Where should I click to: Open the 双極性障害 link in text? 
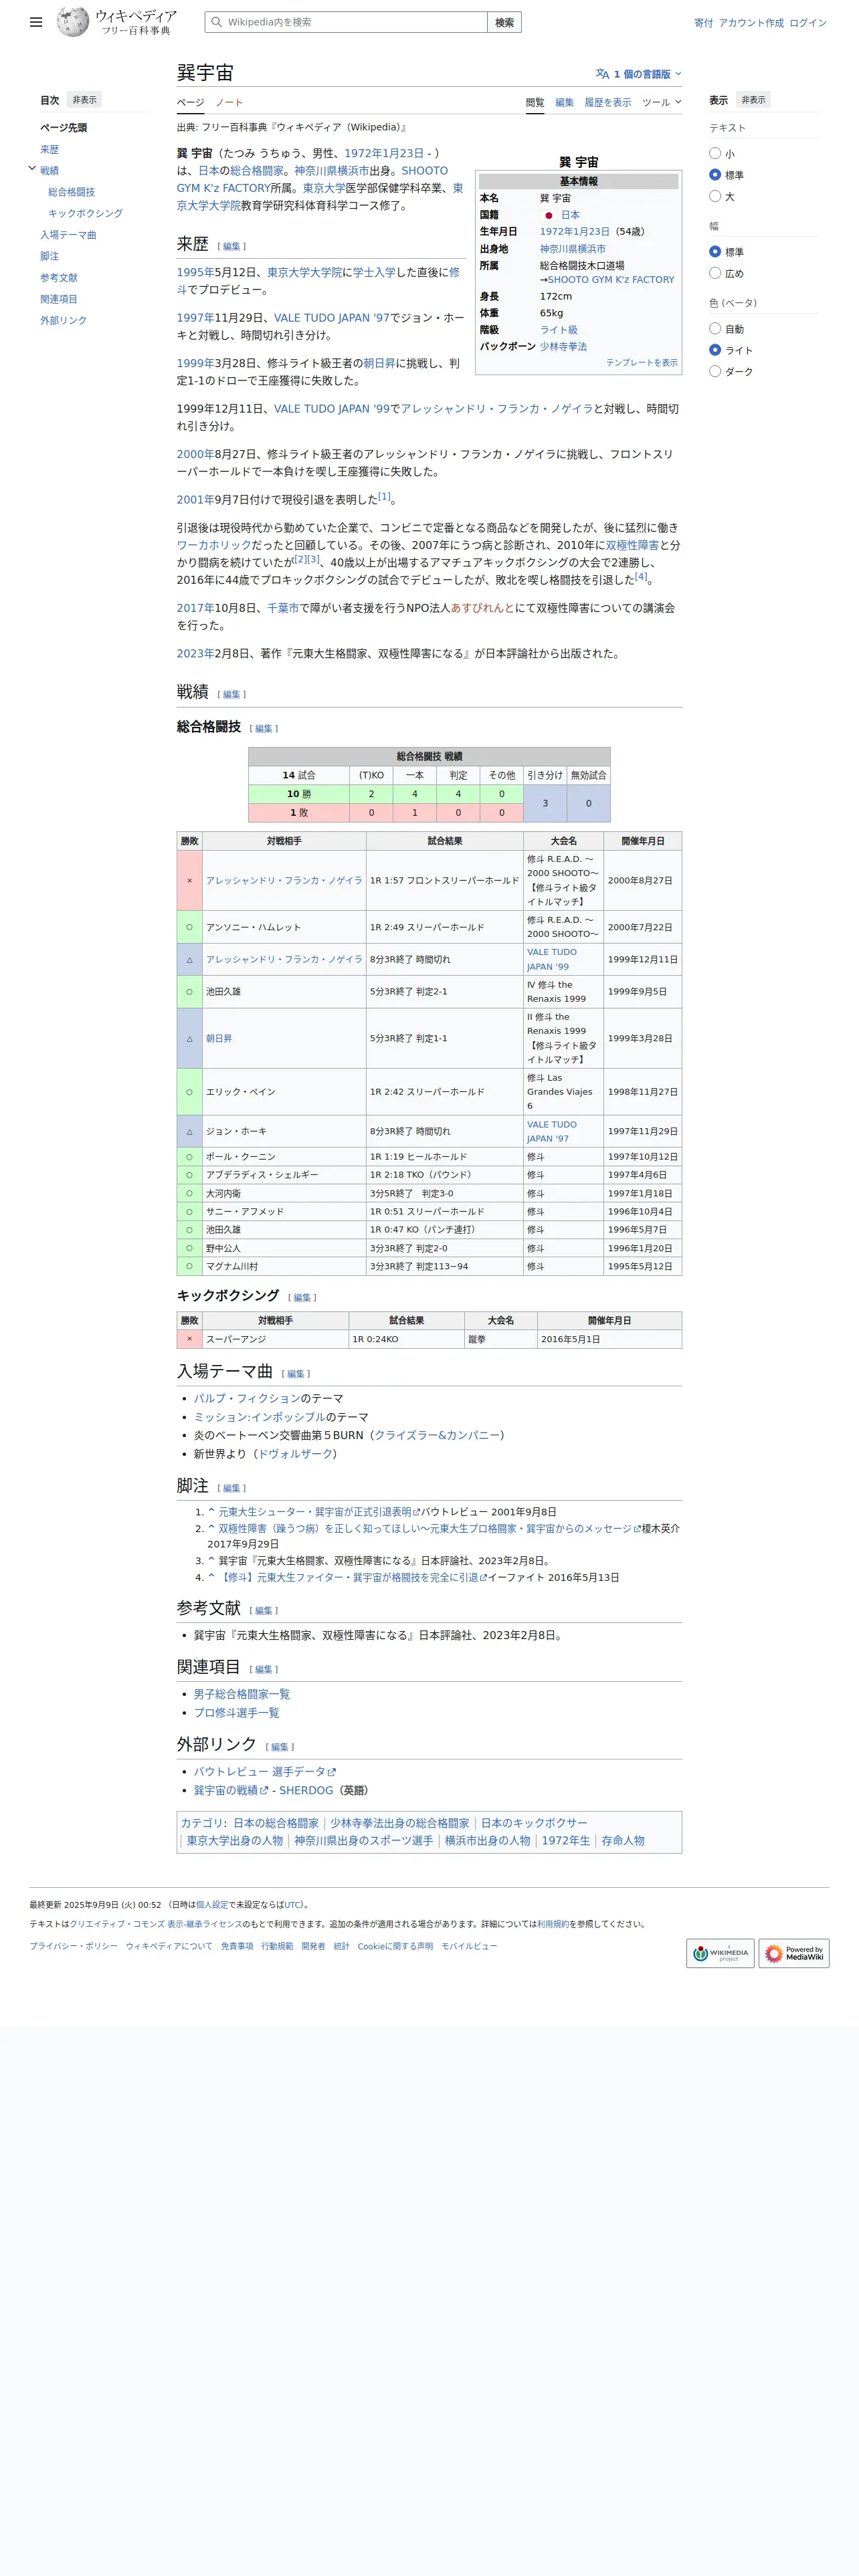632,545
